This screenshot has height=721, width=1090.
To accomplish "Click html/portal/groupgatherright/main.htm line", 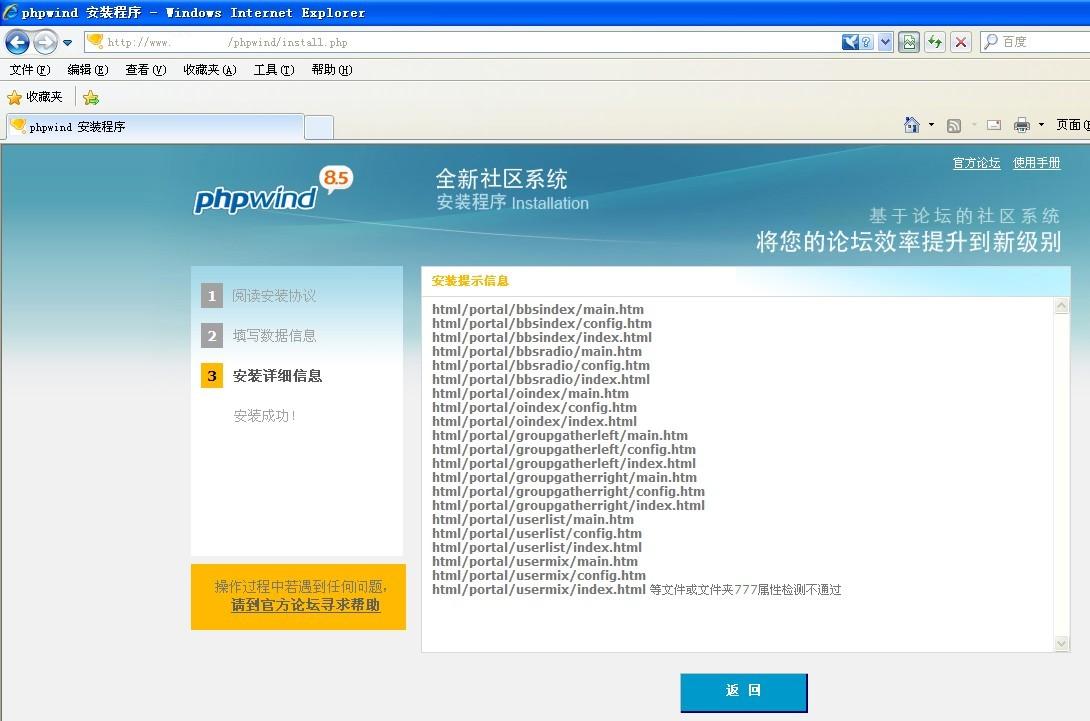I will (564, 477).
